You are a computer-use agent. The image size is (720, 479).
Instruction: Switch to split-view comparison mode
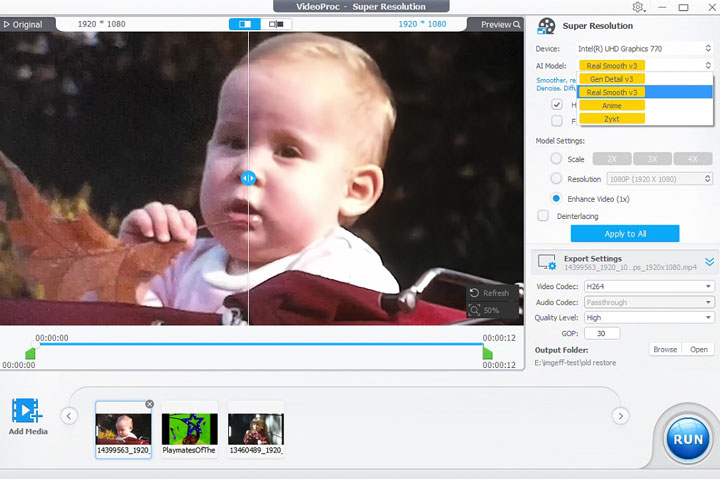[x=245, y=24]
